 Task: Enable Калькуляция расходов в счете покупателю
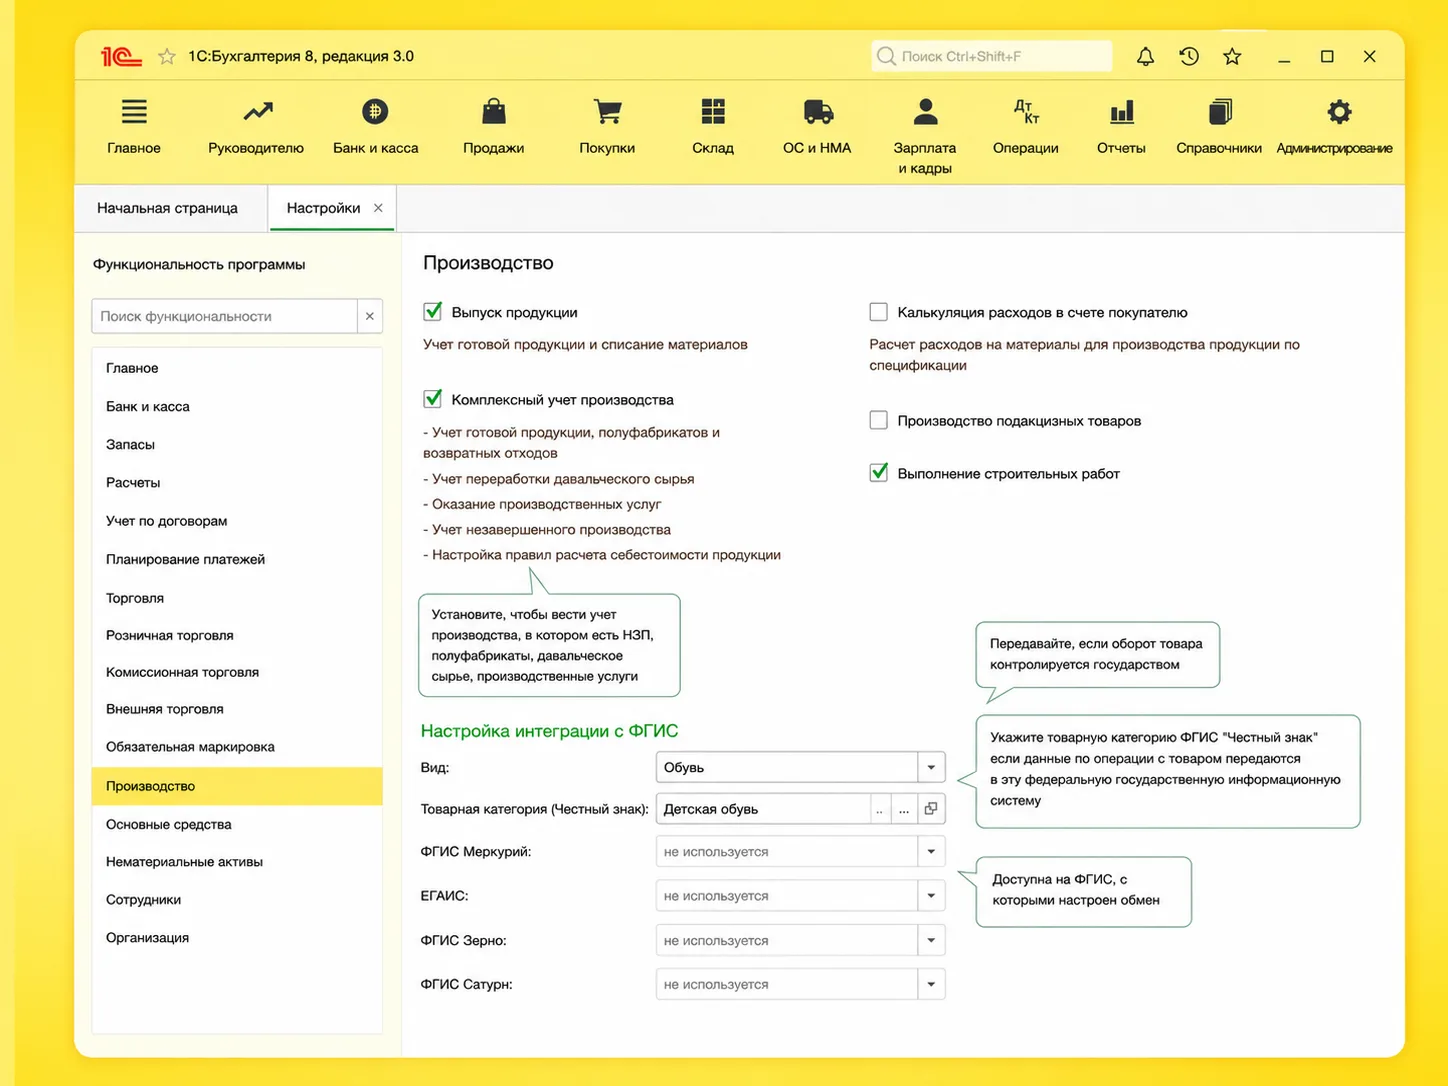pos(879,312)
